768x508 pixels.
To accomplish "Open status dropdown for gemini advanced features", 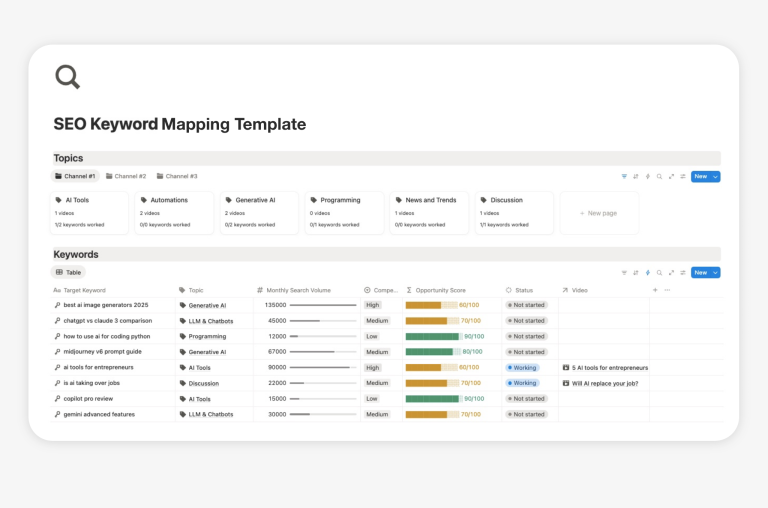I will (x=526, y=414).
